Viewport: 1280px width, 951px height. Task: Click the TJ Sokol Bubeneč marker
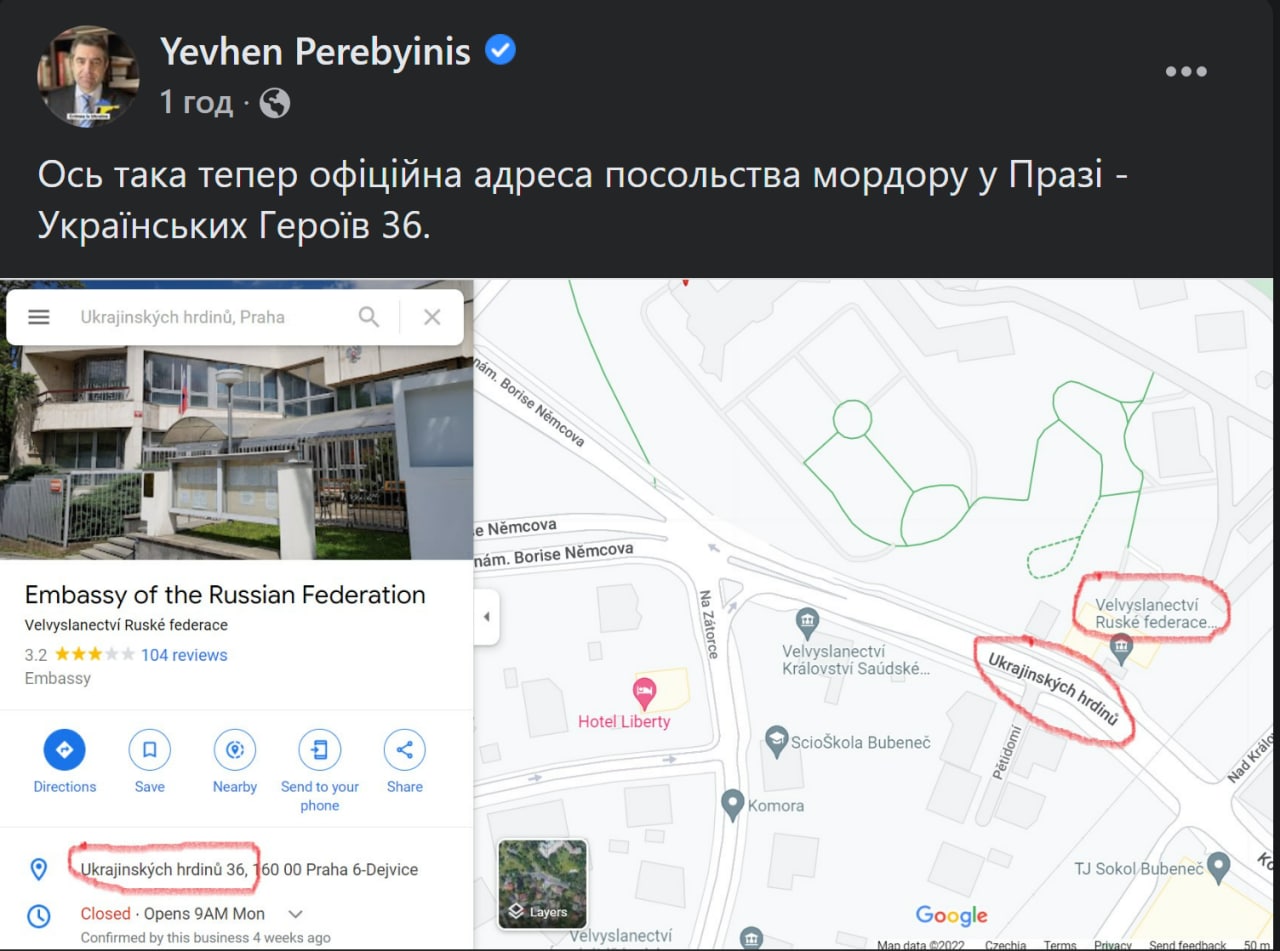[1218, 866]
